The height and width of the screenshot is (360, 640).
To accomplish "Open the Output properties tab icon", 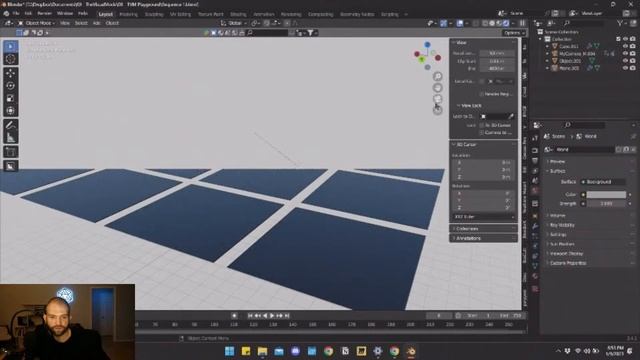I will 535,160.
